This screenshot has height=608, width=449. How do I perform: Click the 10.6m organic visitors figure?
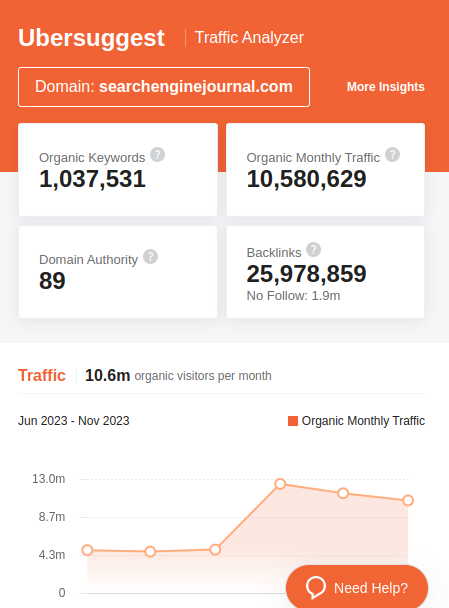tap(107, 375)
